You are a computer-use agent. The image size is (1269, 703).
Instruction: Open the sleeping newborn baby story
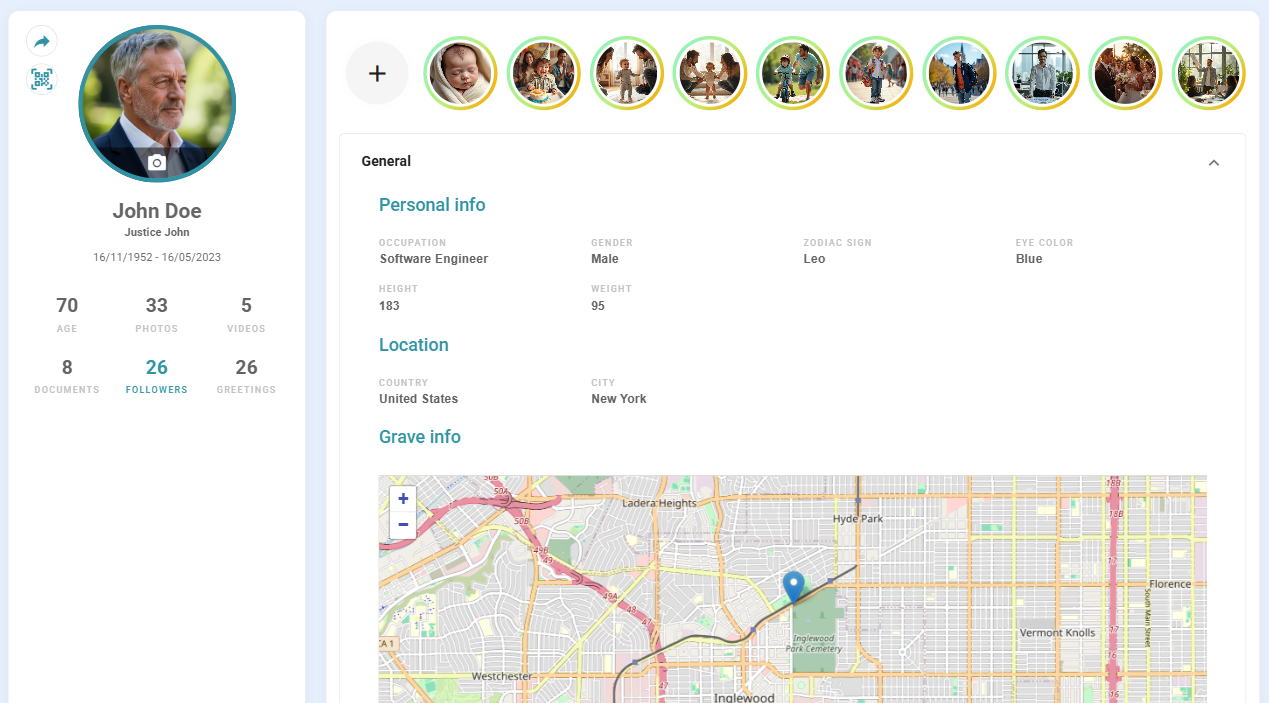pyautogui.click(x=460, y=73)
